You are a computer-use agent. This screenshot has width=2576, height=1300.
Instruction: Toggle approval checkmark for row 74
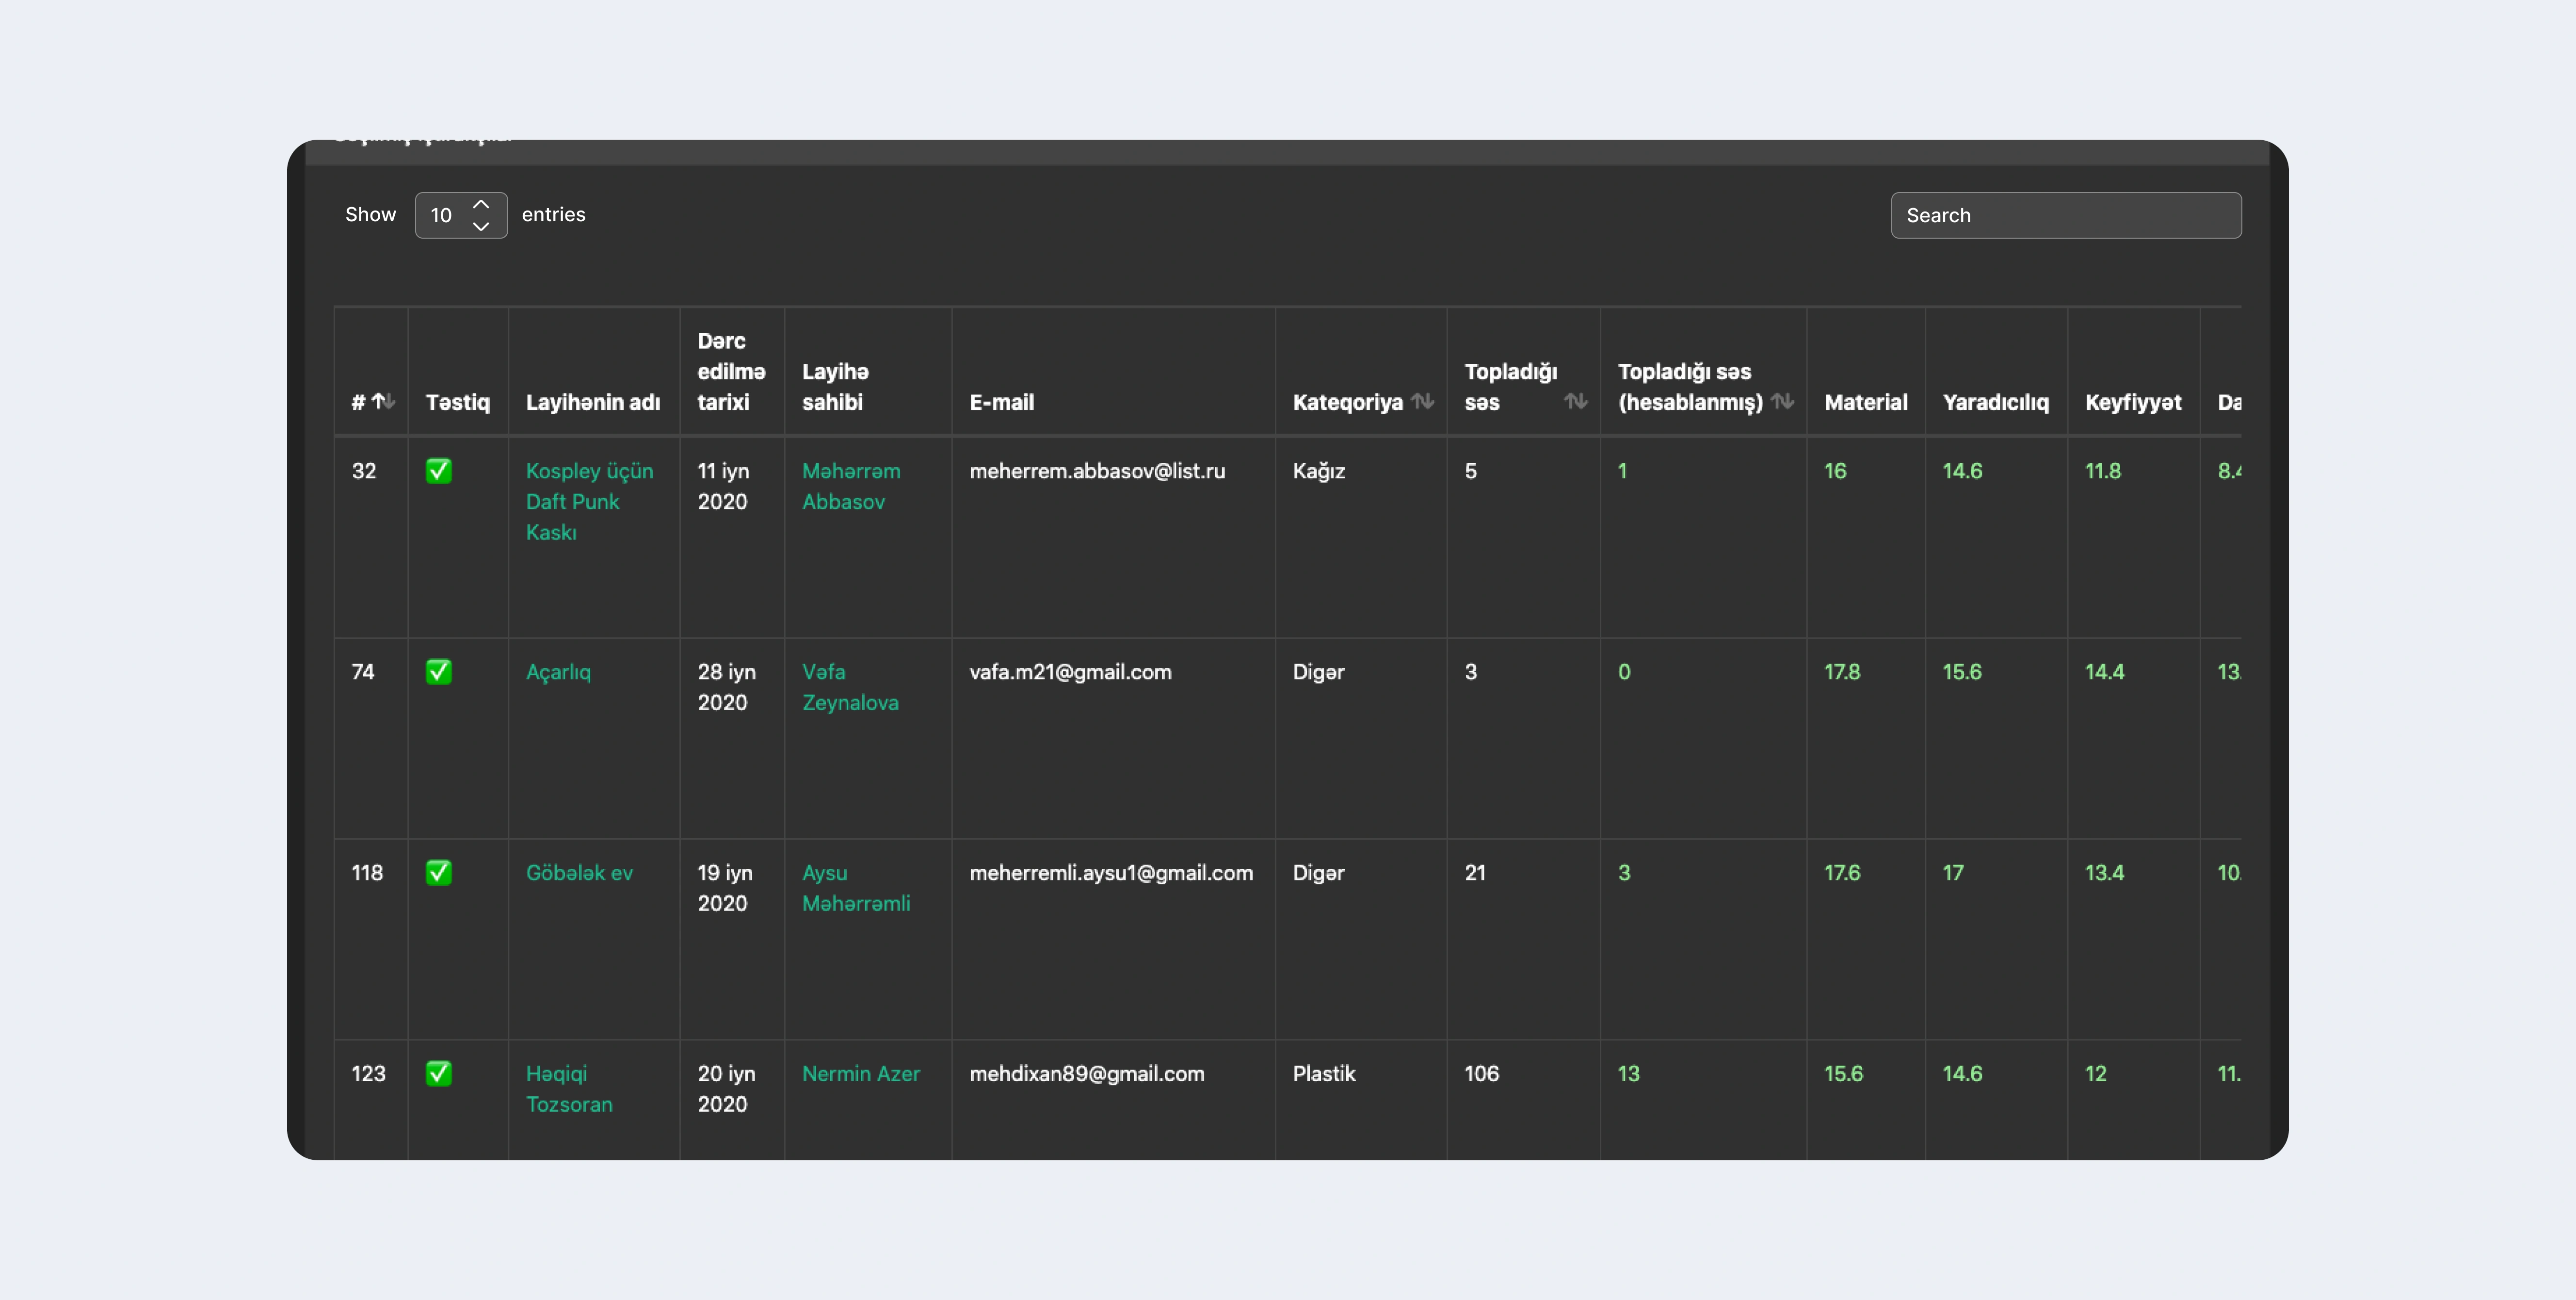pyautogui.click(x=438, y=672)
